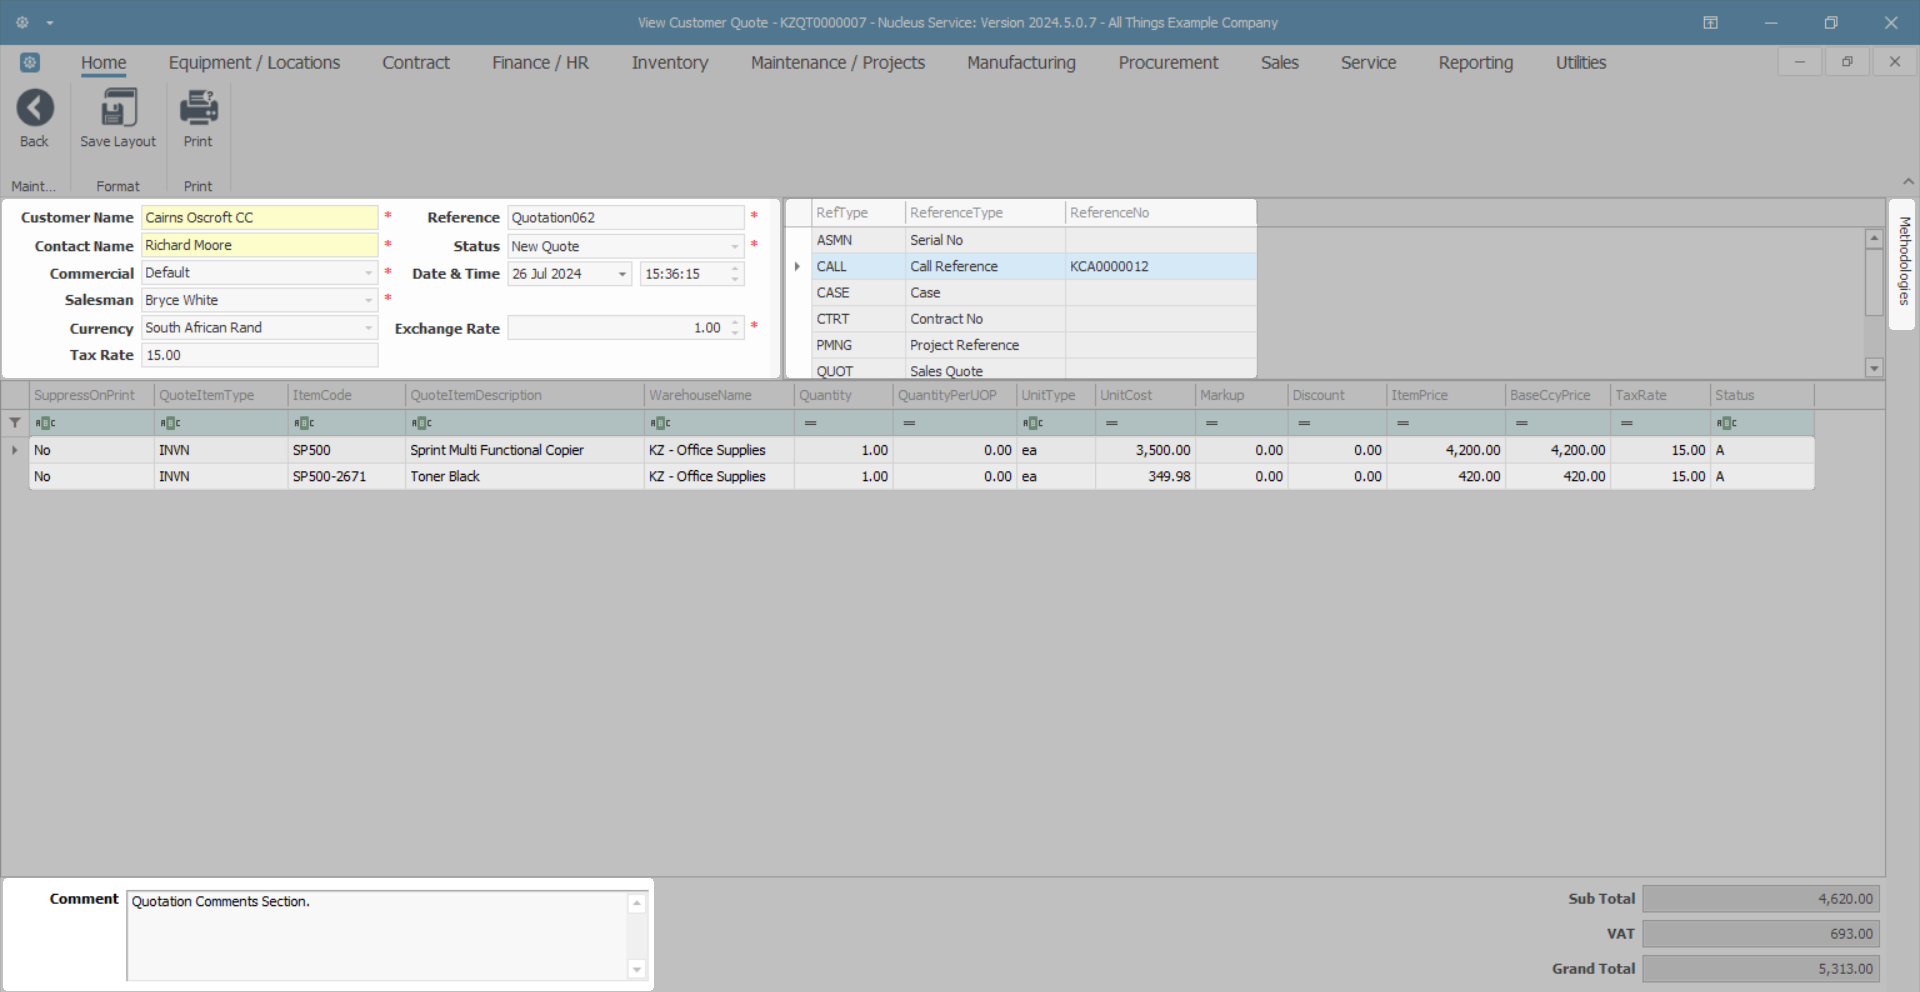The width and height of the screenshot is (1920, 992).
Task: Click the Exchange Rate spinner control
Action: click(x=735, y=328)
